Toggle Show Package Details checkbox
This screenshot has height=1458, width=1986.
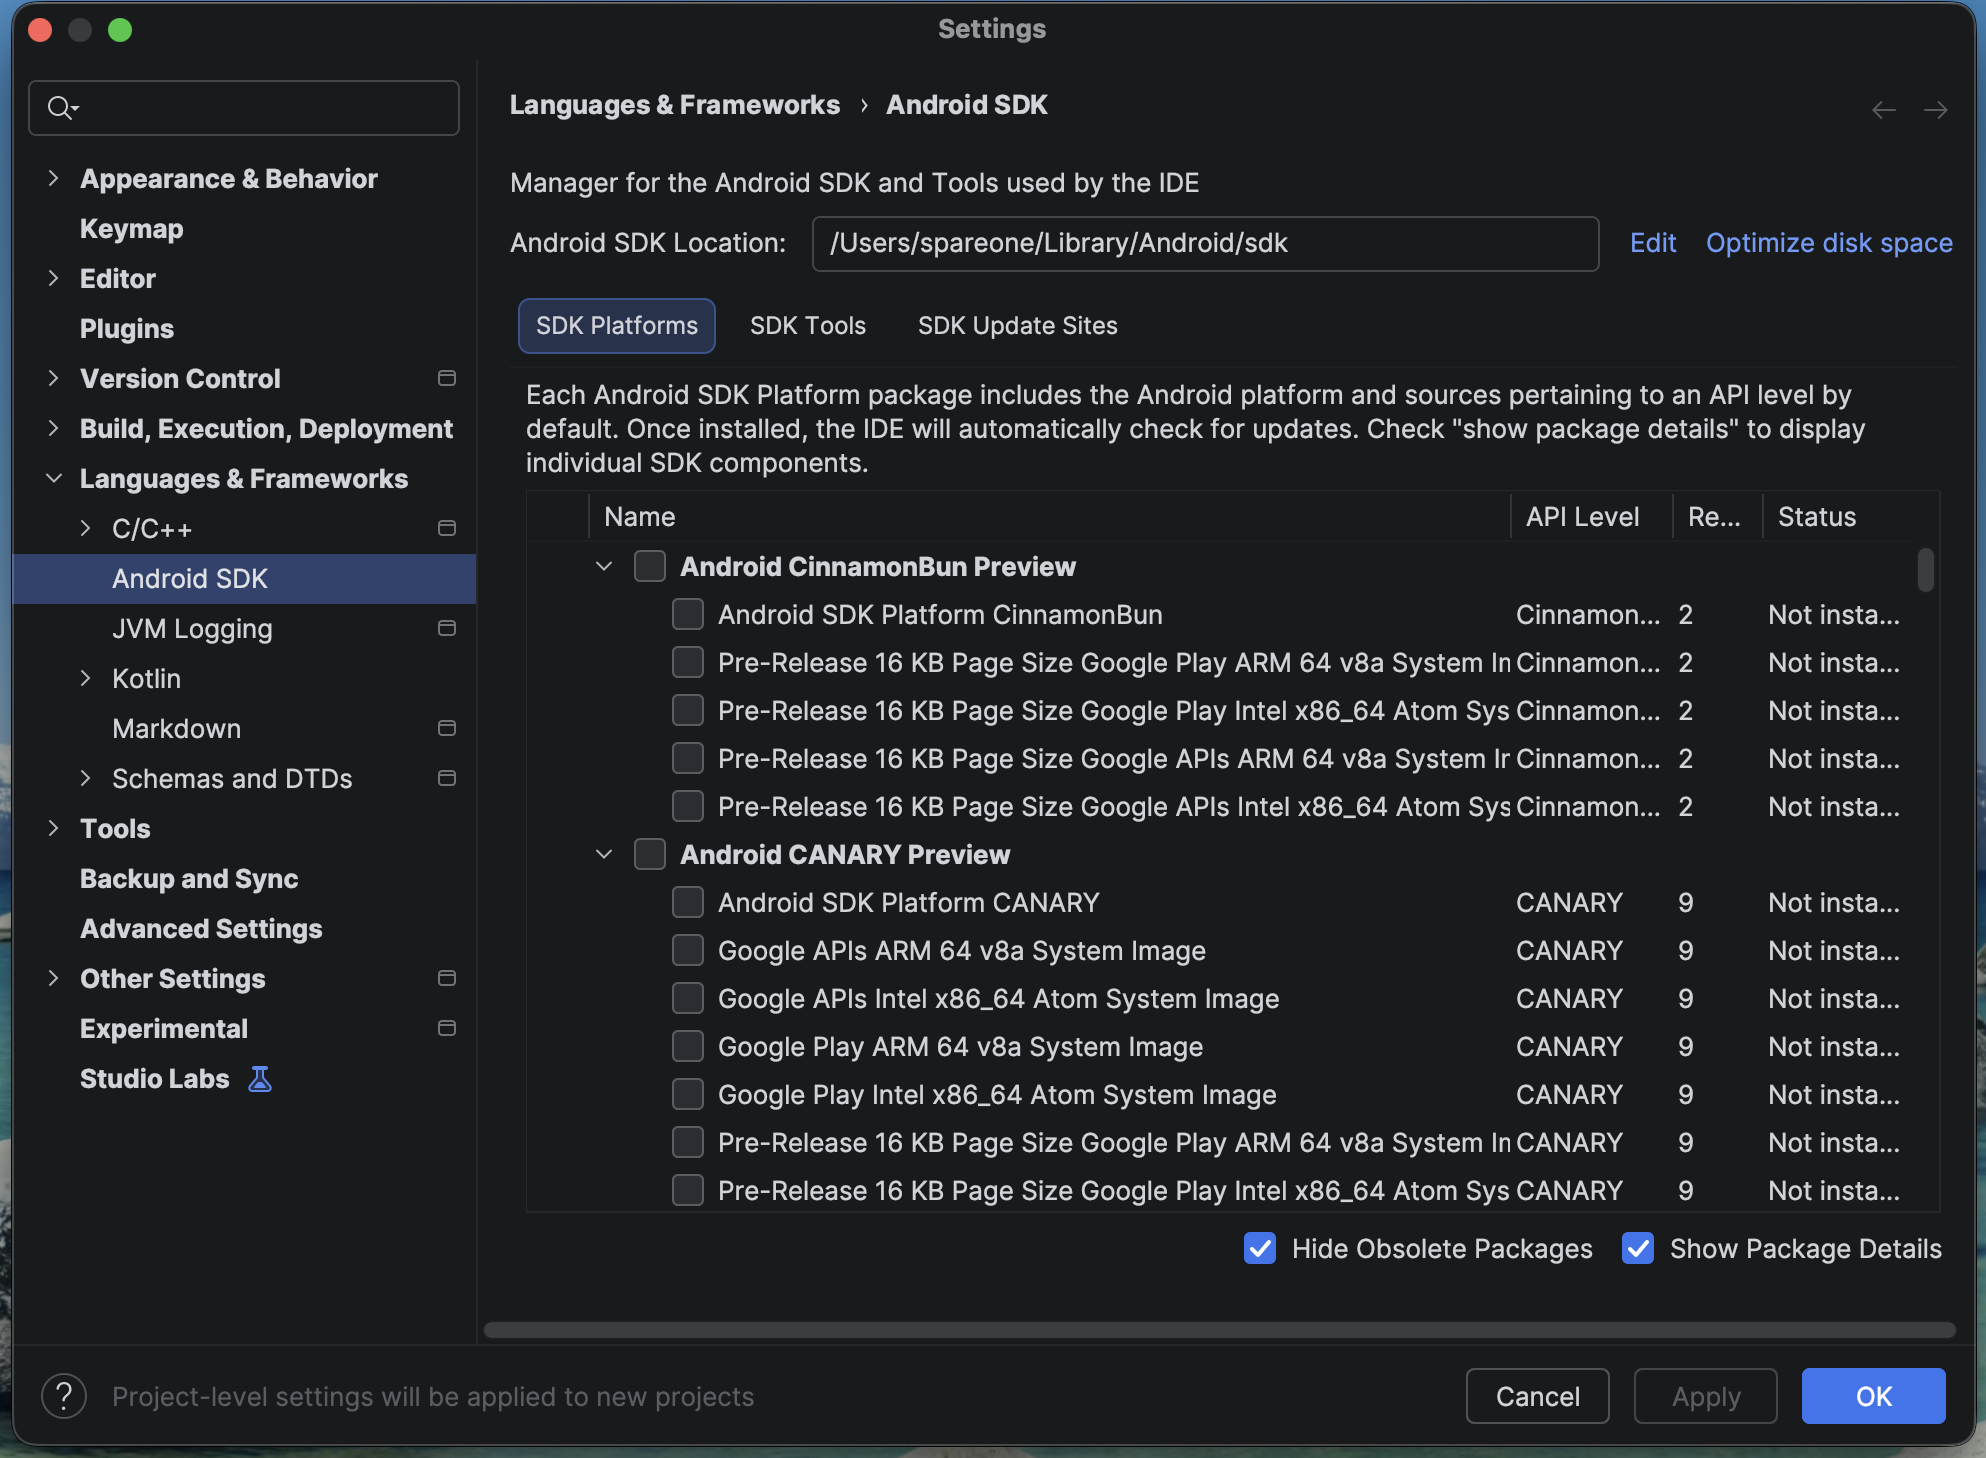pyautogui.click(x=1638, y=1248)
